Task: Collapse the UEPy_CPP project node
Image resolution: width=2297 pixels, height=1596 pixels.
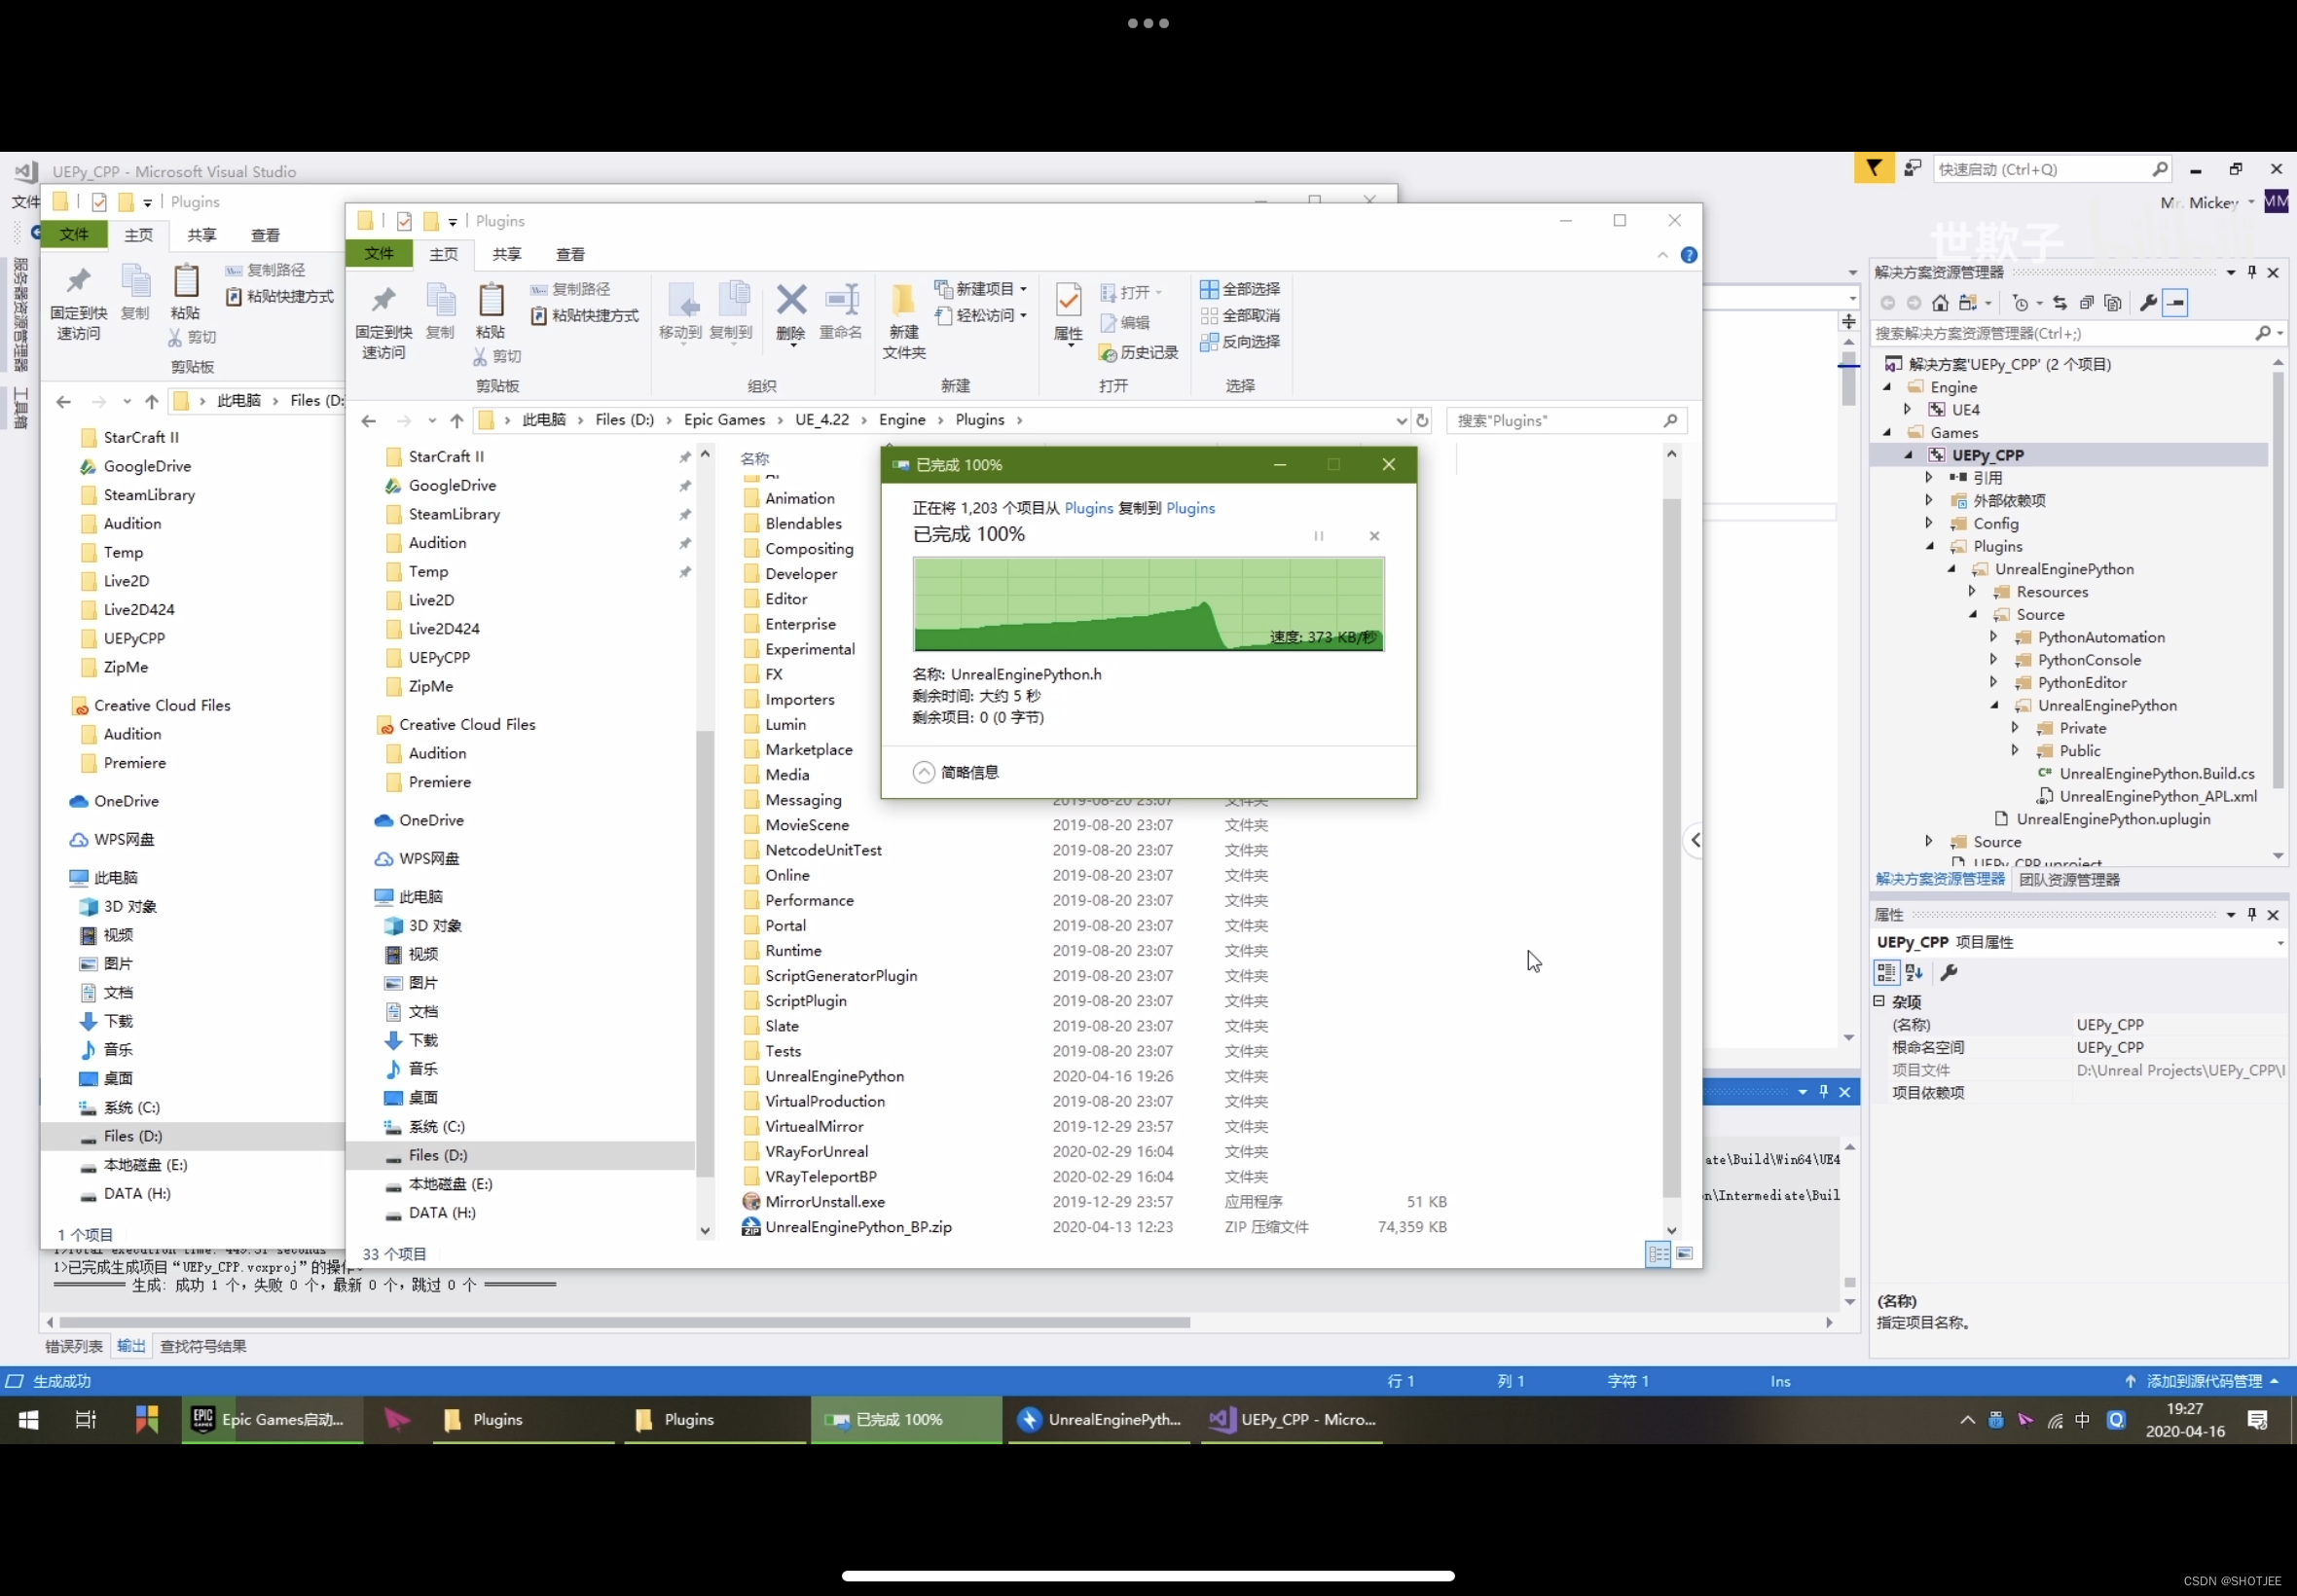Action: [x=1908, y=455]
